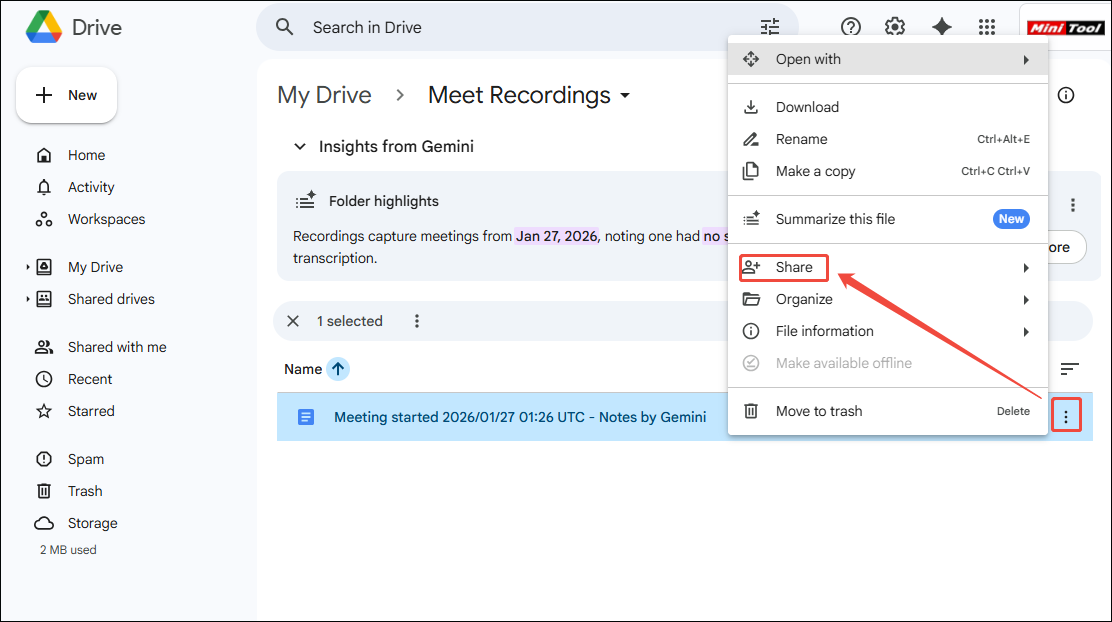1112x622 pixels.
Task: Deselect the file using the X near 1 selected
Action: click(293, 320)
